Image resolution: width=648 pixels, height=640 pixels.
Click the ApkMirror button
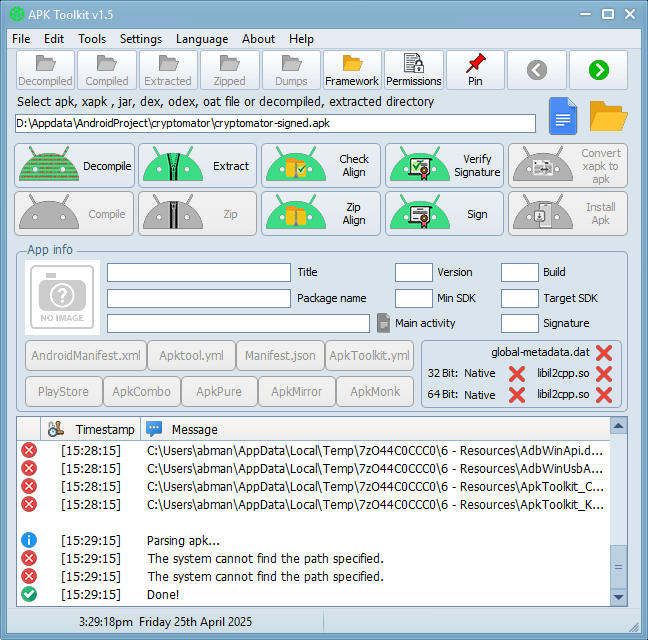pos(297,392)
